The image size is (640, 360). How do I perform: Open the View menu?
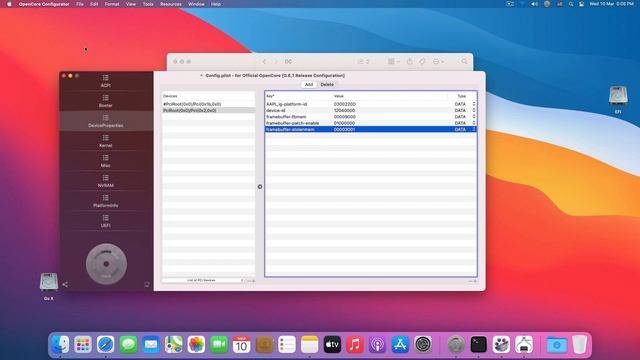pyautogui.click(x=131, y=4)
